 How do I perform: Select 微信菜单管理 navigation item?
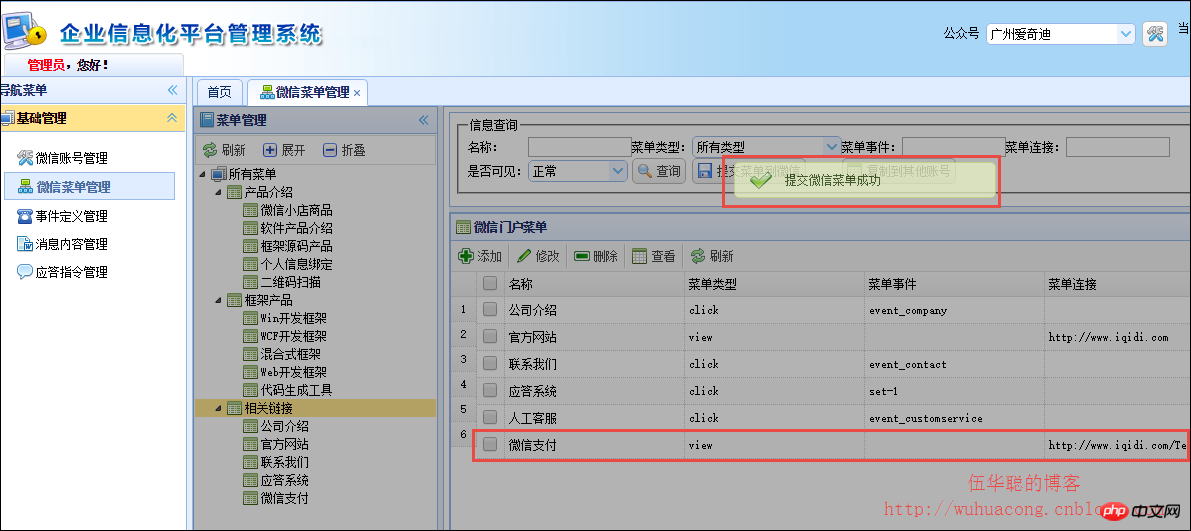(x=89, y=186)
